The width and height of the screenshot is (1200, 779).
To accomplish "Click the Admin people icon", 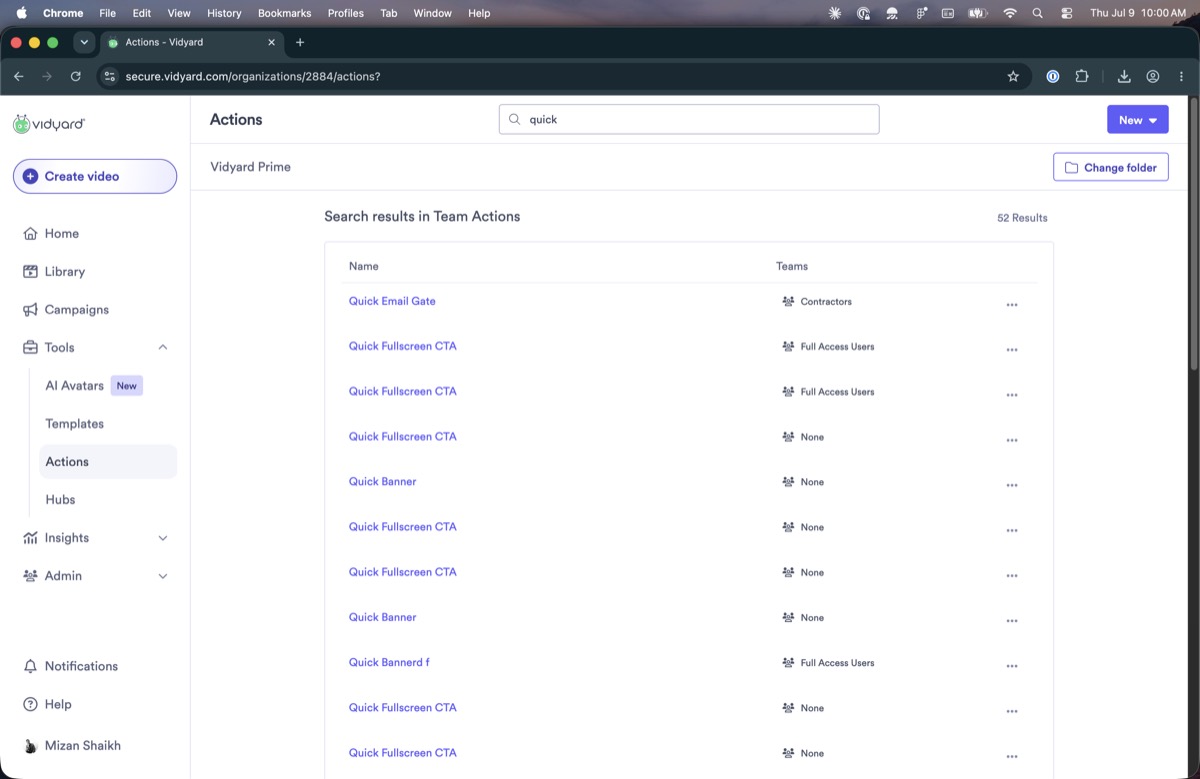I will click(x=30, y=576).
